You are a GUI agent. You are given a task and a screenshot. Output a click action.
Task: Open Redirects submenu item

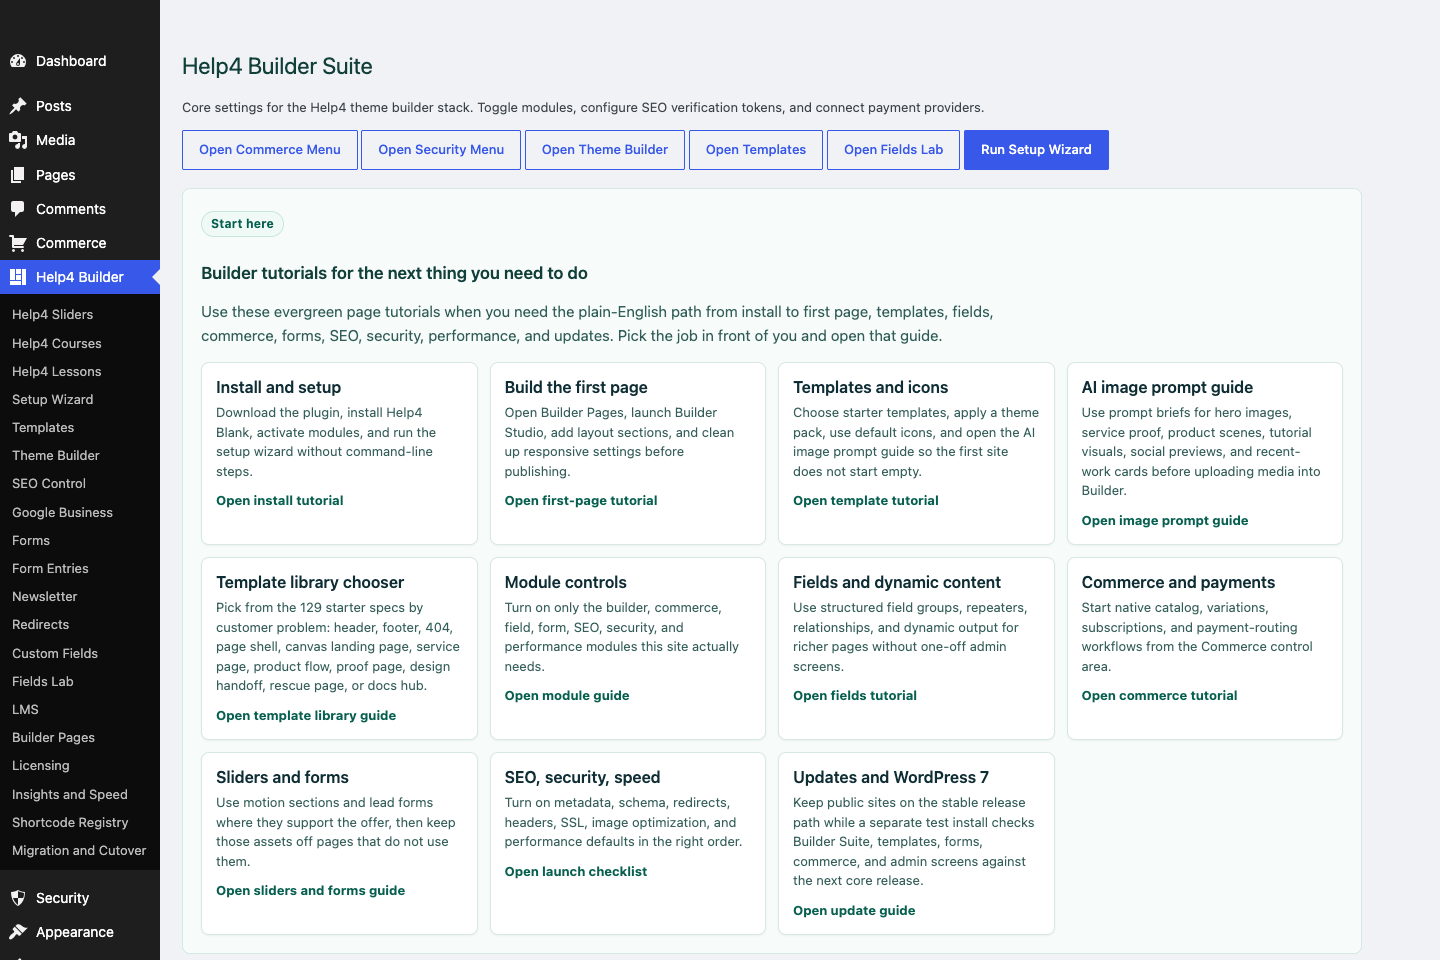(41, 624)
